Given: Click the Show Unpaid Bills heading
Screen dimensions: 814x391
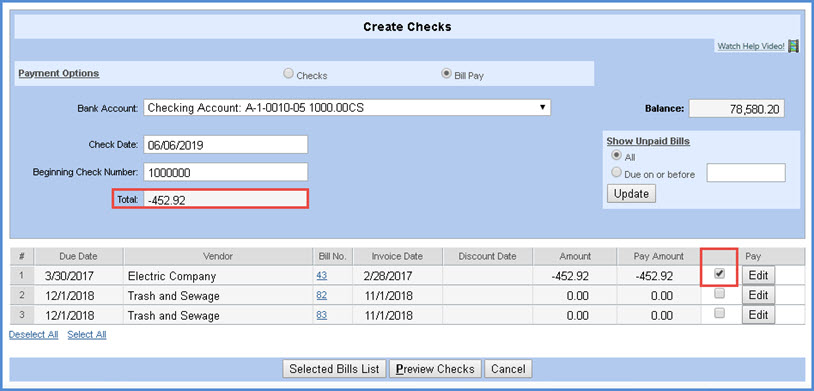Looking at the screenshot, I should tap(648, 141).
